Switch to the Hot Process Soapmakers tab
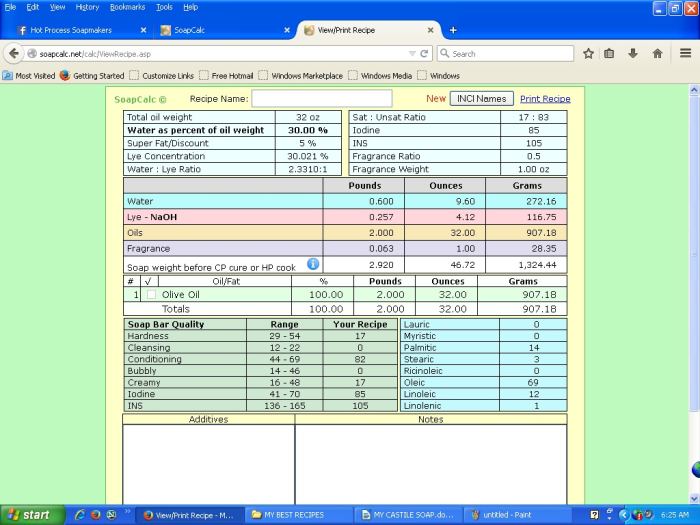Image resolution: width=700 pixels, height=525 pixels. click(71, 30)
